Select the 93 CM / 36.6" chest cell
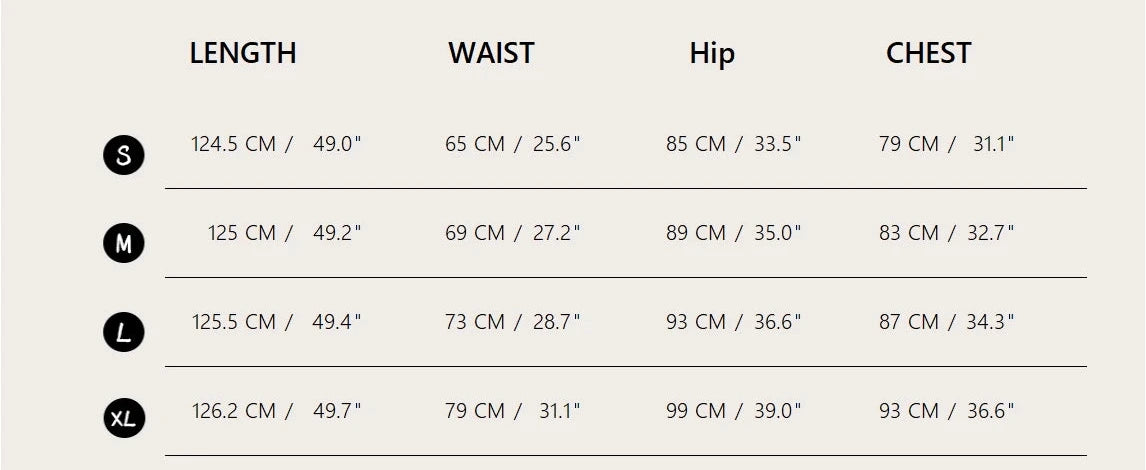1146x470 pixels. pos(946,410)
